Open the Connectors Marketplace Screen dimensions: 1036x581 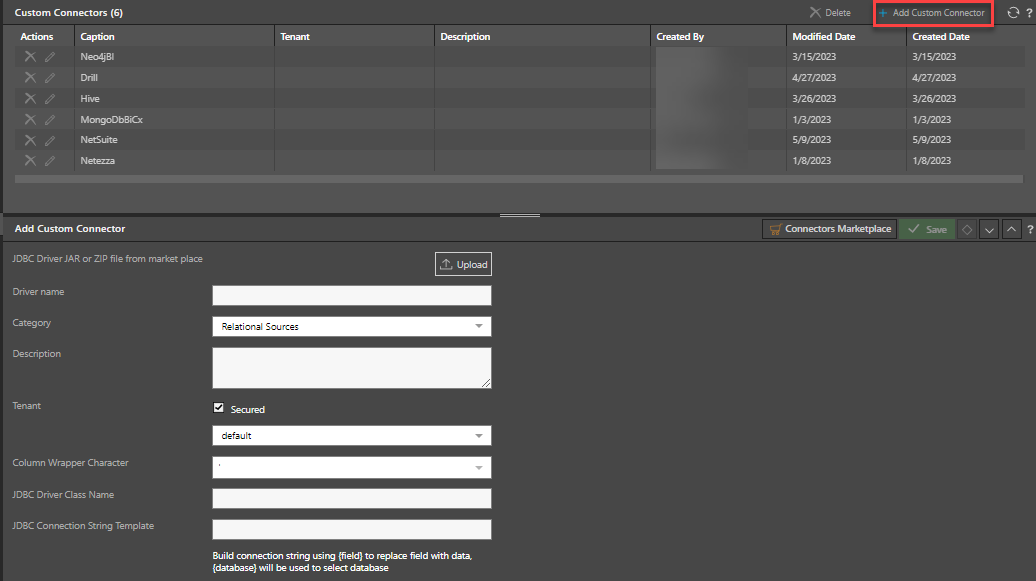click(828, 229)
